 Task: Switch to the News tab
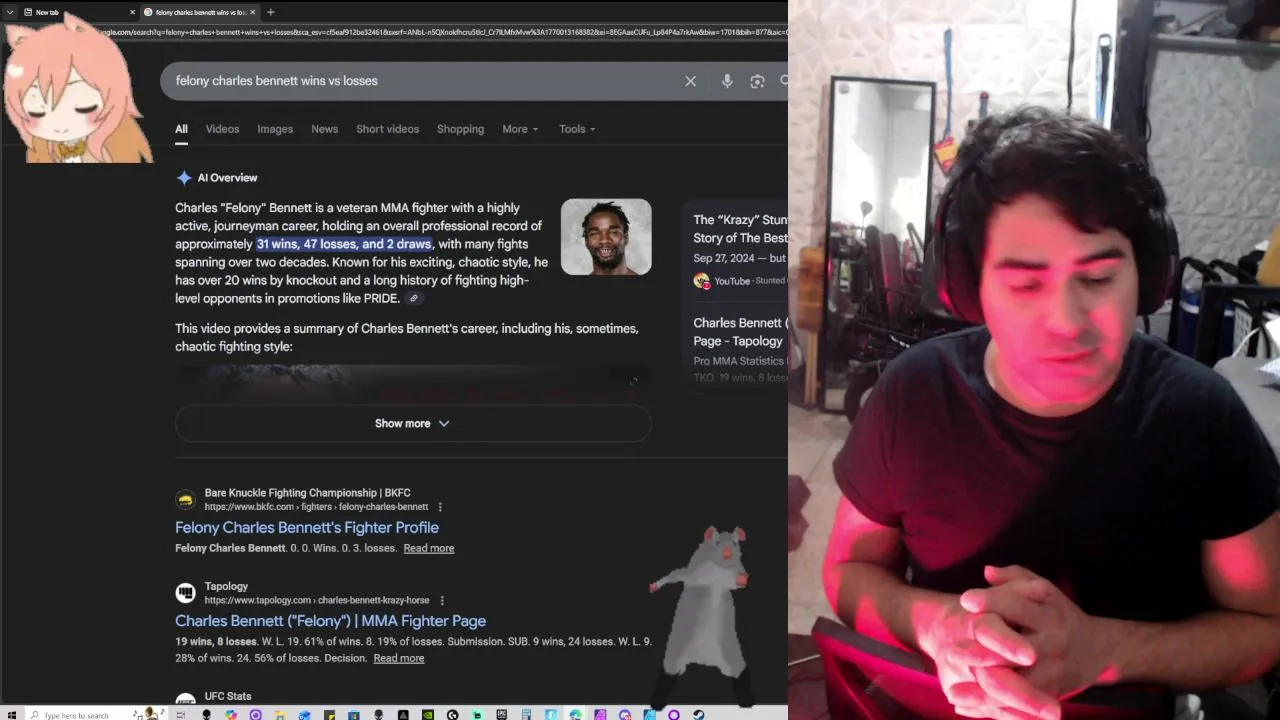tap(324, 129)
